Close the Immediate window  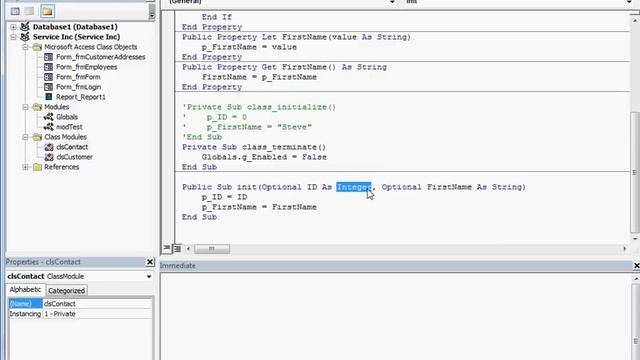636,266
